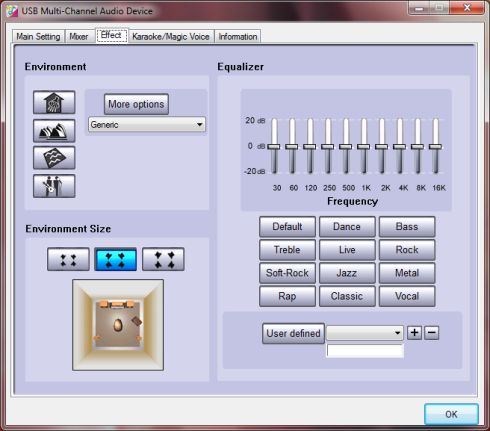Apply the Jazz equalizer preset
This screenshot has height=431, width=490.
pyautogui.click(x=347, y=273)
